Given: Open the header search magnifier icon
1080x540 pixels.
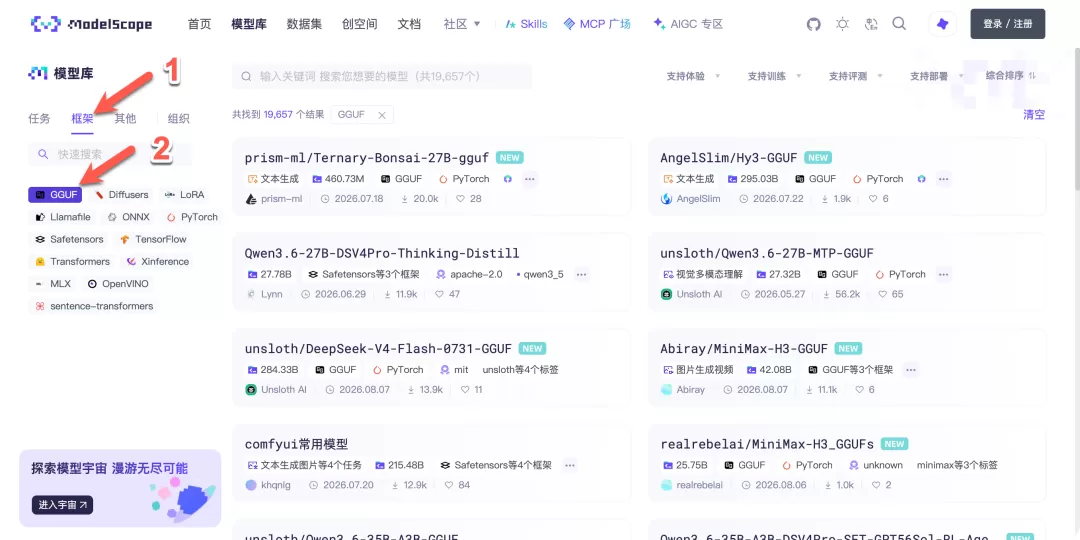Looking at the screenshot, I should (x=899, y=24).
